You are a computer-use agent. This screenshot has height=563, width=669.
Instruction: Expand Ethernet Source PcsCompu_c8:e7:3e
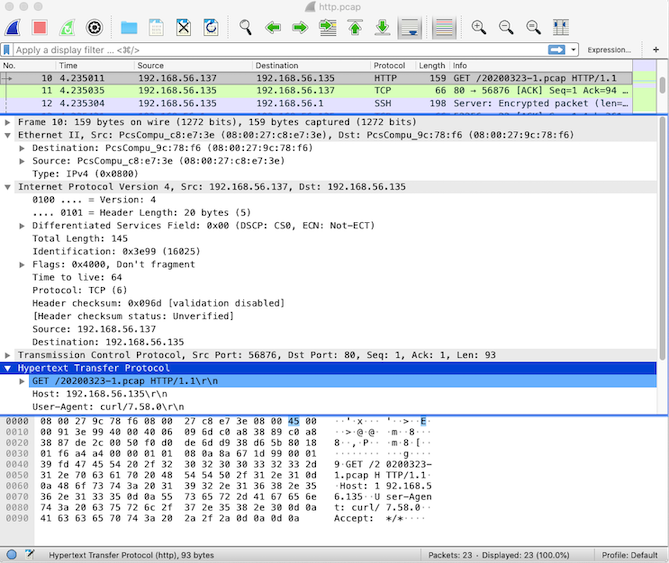tap(22, 161)
